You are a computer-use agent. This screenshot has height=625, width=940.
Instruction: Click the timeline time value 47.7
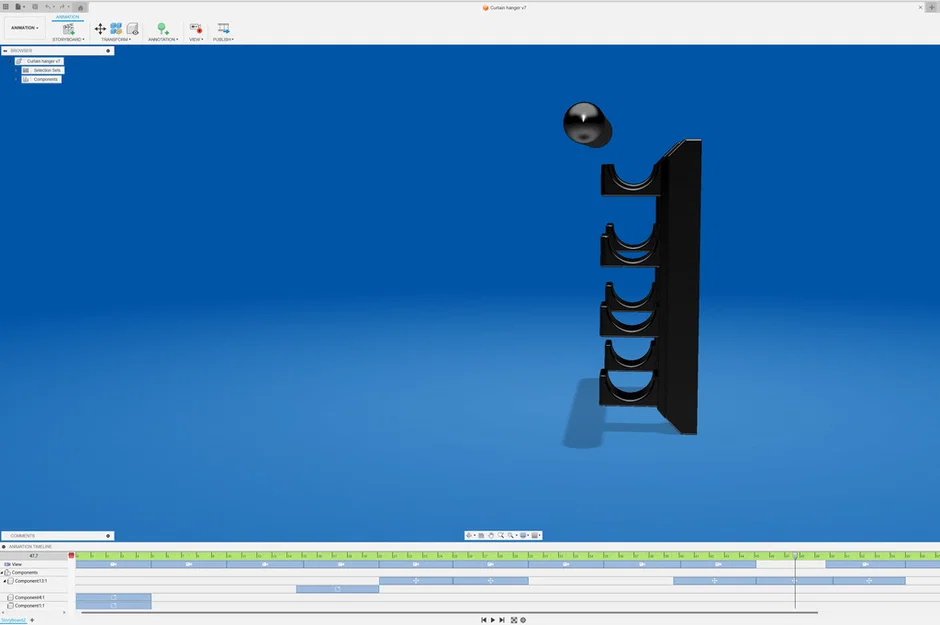pos(34,556)
